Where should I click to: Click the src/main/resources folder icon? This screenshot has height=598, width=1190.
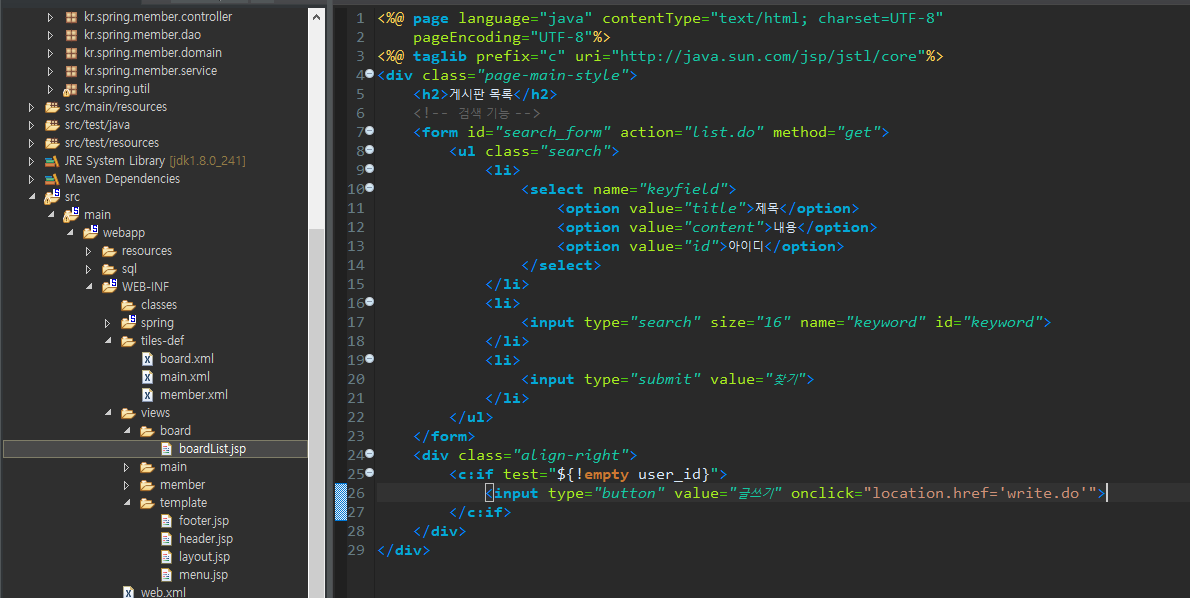click(x=52, y=107)
